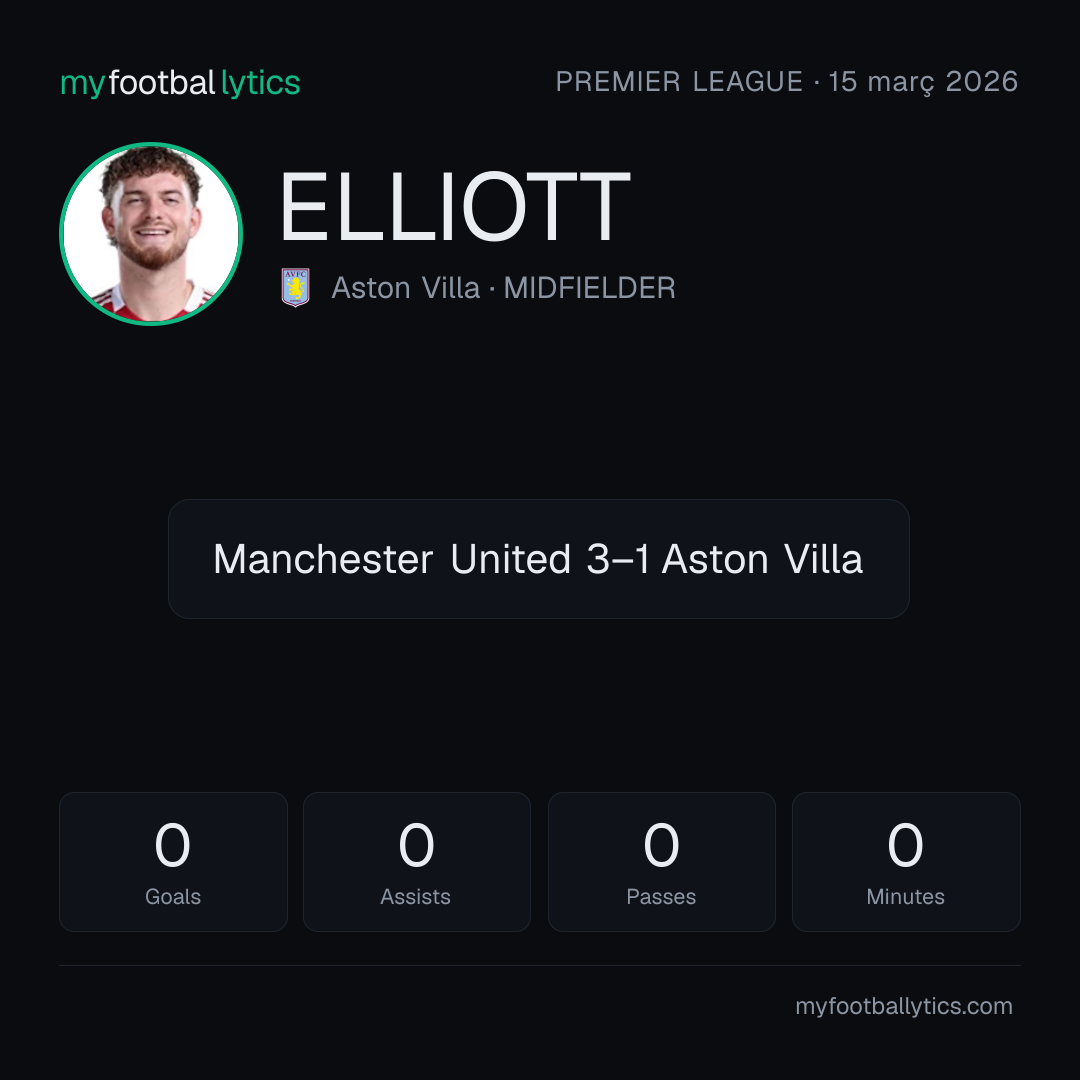Image resolution: width=1080 pixels, height=1080 pixels.
Task: Open the player photo avatar
Action: pyautogui.click(x=151, y=233)
